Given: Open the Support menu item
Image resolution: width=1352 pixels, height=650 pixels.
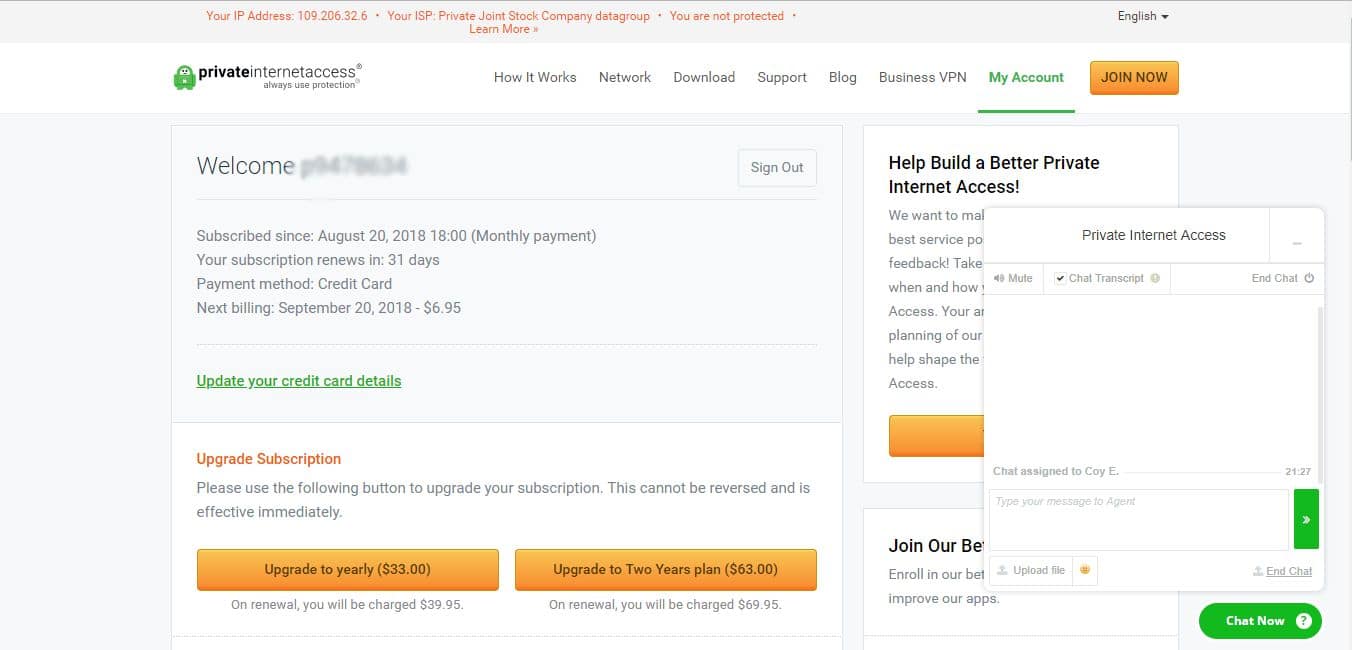Looking at the screenshot, I should tap(782, 77).
